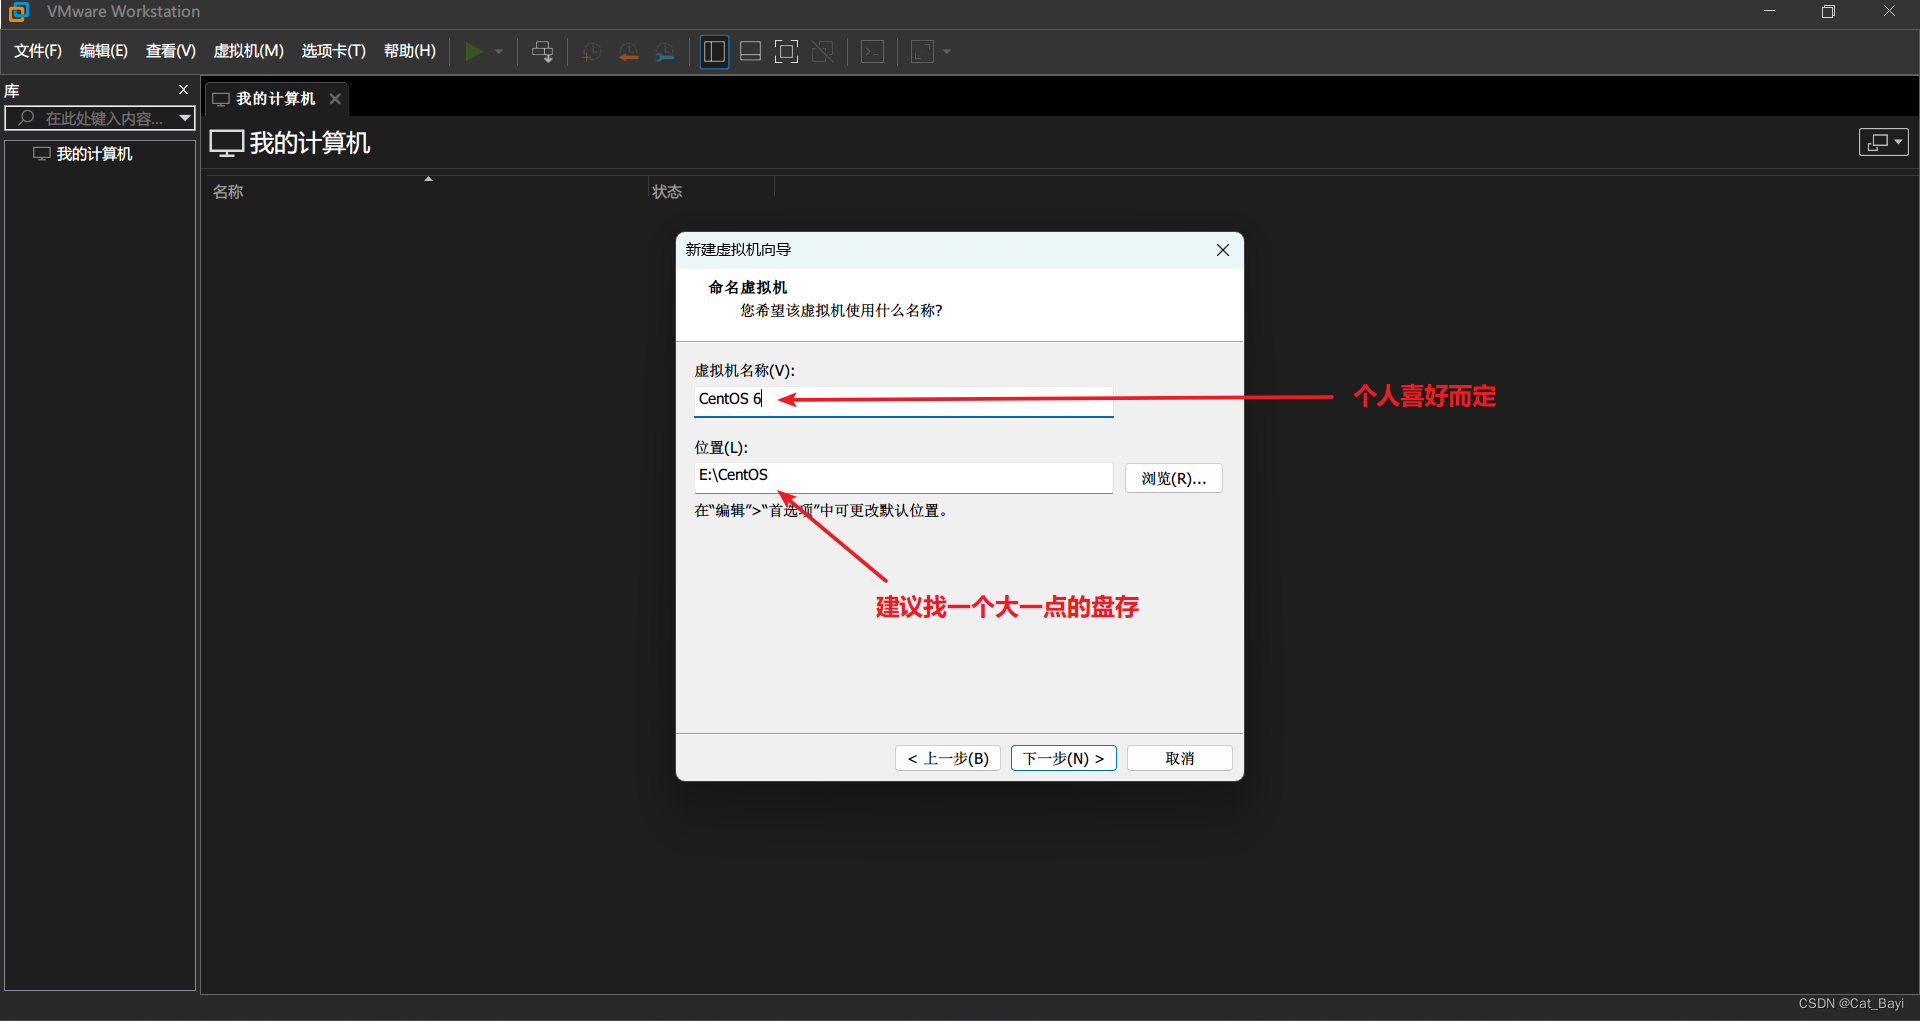Viewport: 1920px width, 1021px height.
Task: Close the 库 library panel
Action: pos(184,90)
